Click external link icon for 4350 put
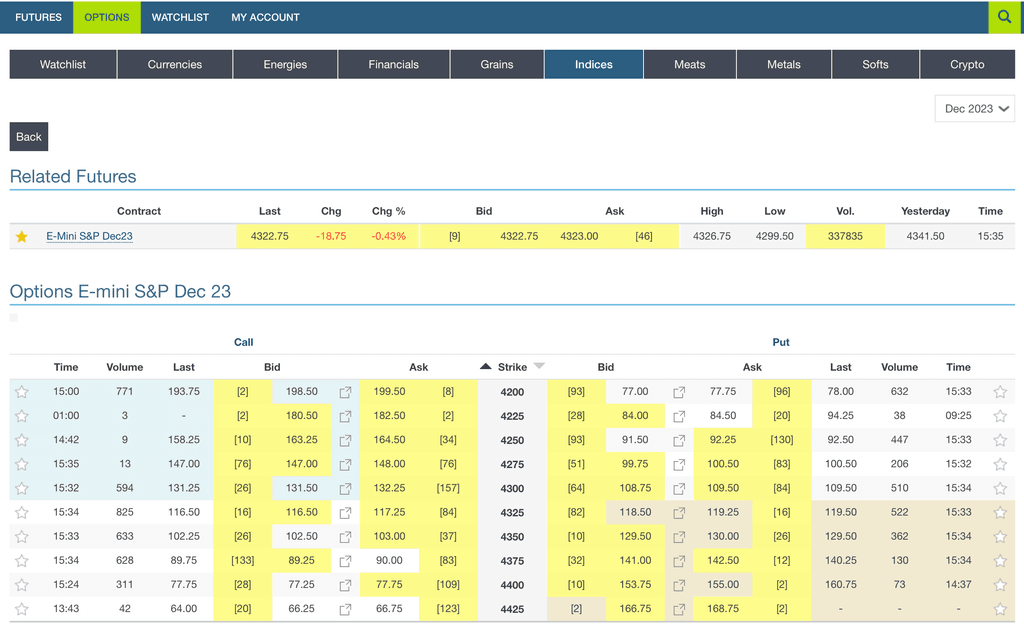Viewport: 1024px width, 624px height. point(679,537)
